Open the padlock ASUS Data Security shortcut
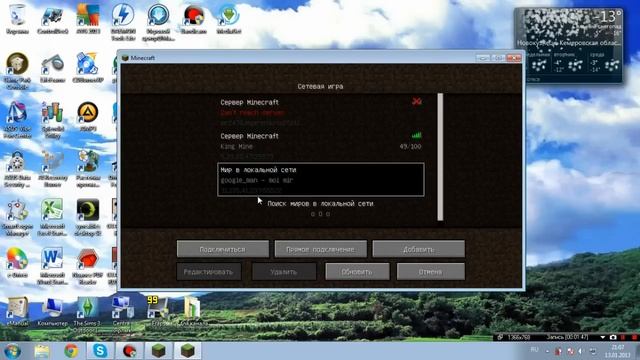Viewport: 640px width, 360px height. [17, 169]
